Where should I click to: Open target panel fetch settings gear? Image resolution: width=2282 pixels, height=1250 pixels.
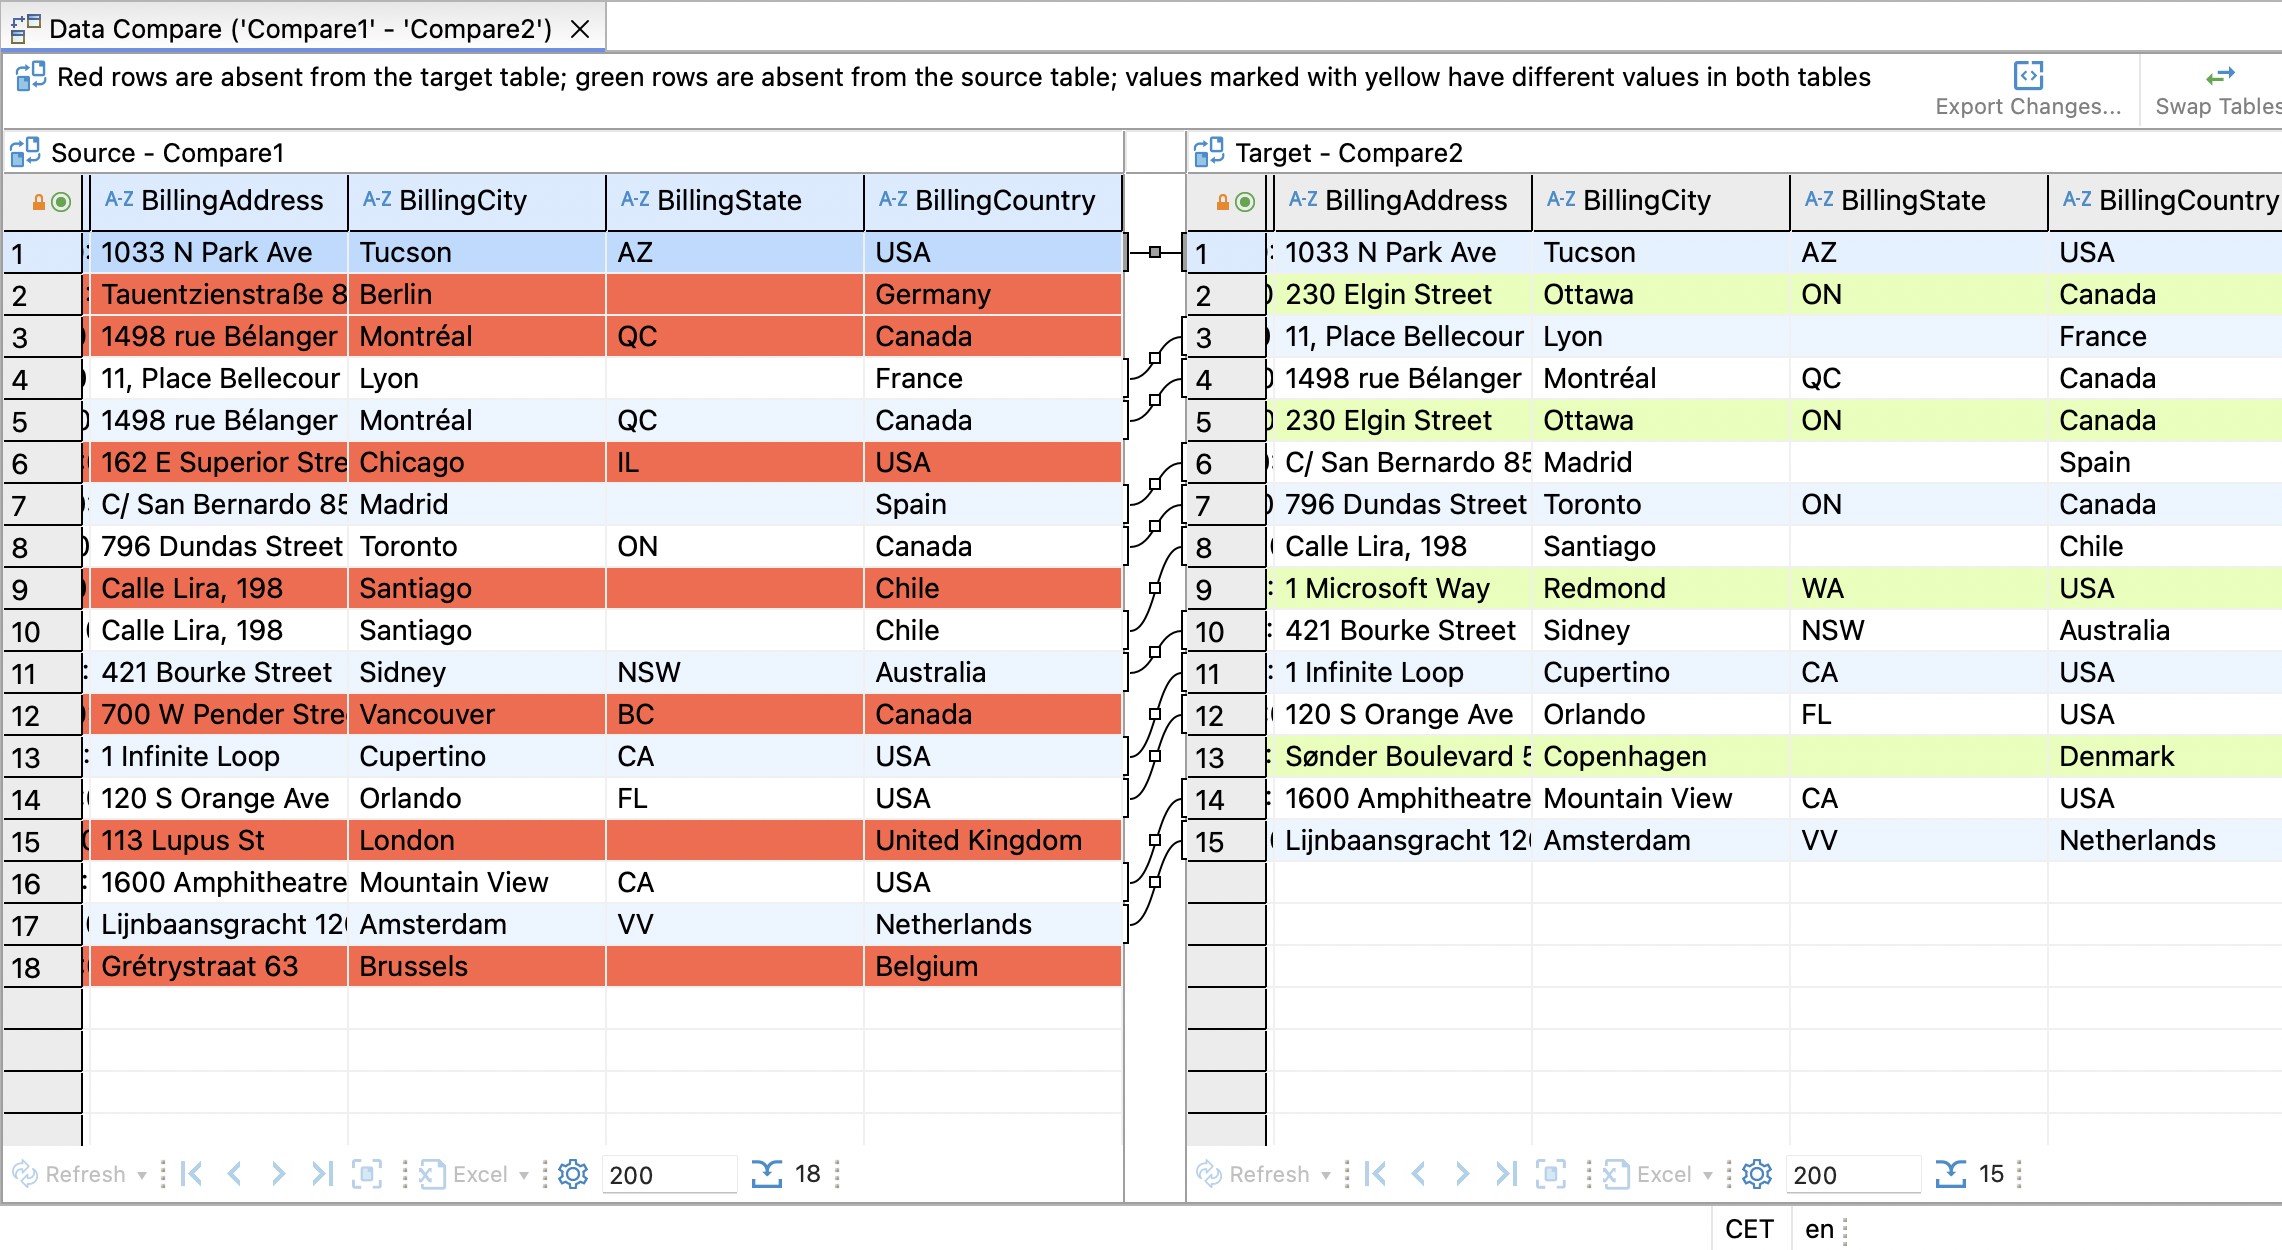[1757, 1174]
